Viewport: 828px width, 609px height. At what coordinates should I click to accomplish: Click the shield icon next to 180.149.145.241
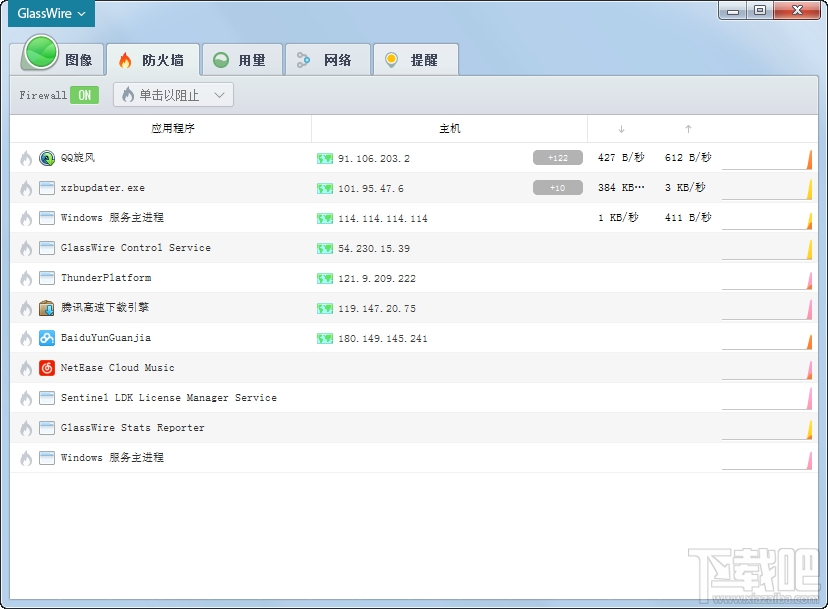click(x=323, y=338)
